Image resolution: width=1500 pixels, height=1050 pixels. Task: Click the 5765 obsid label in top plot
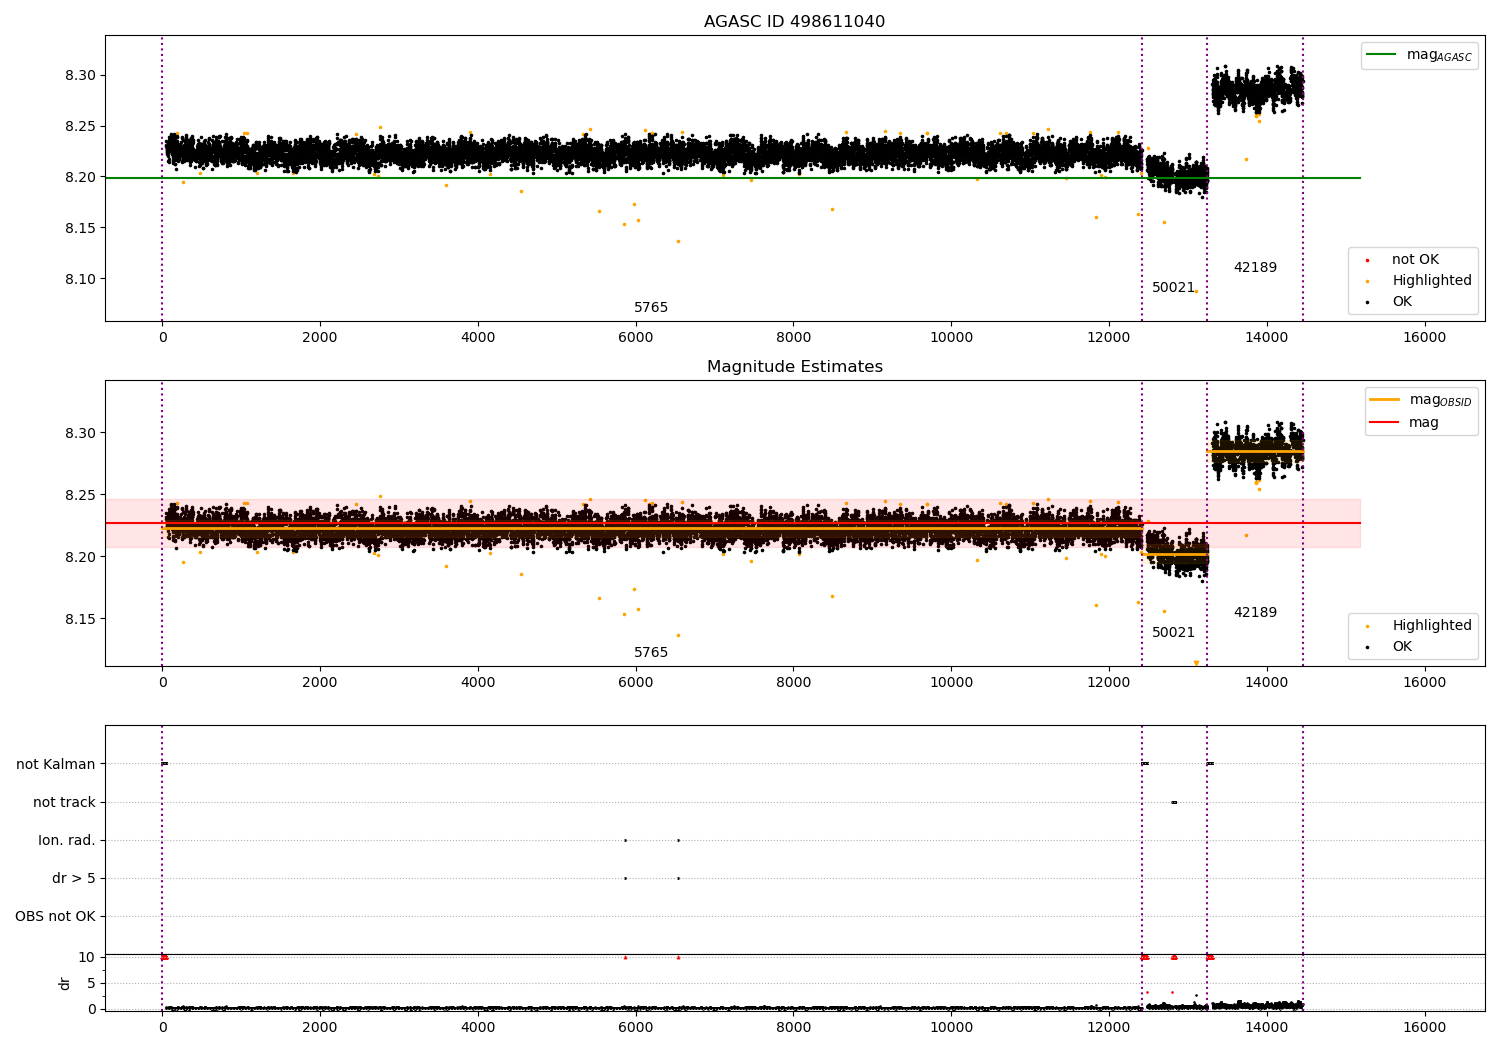(651, 307)
